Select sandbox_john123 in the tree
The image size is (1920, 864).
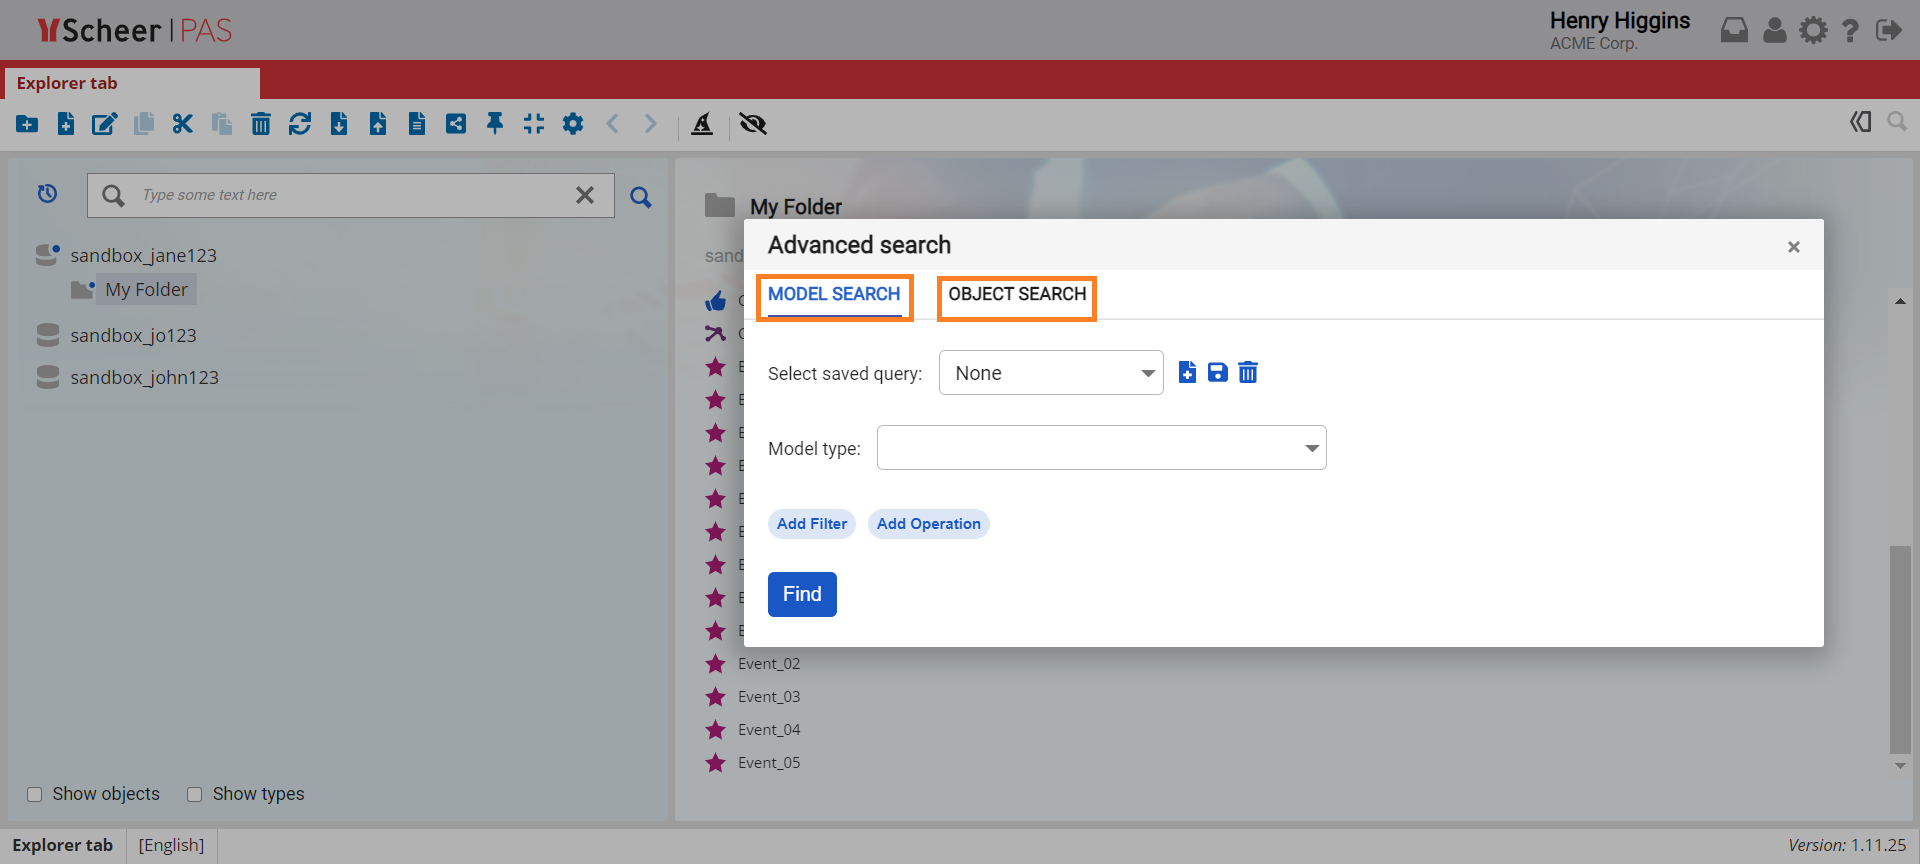point(144,378)
